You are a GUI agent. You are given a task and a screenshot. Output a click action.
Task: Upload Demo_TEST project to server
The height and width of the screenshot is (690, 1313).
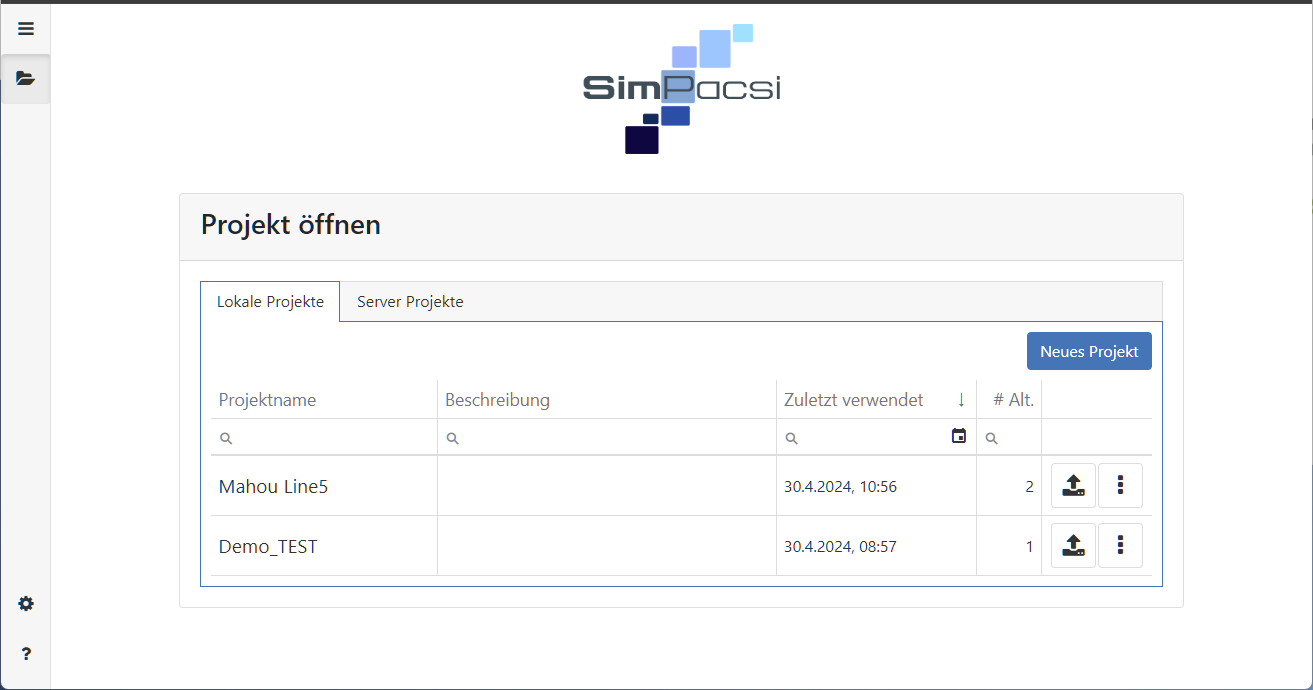(x=1073, y=546)
